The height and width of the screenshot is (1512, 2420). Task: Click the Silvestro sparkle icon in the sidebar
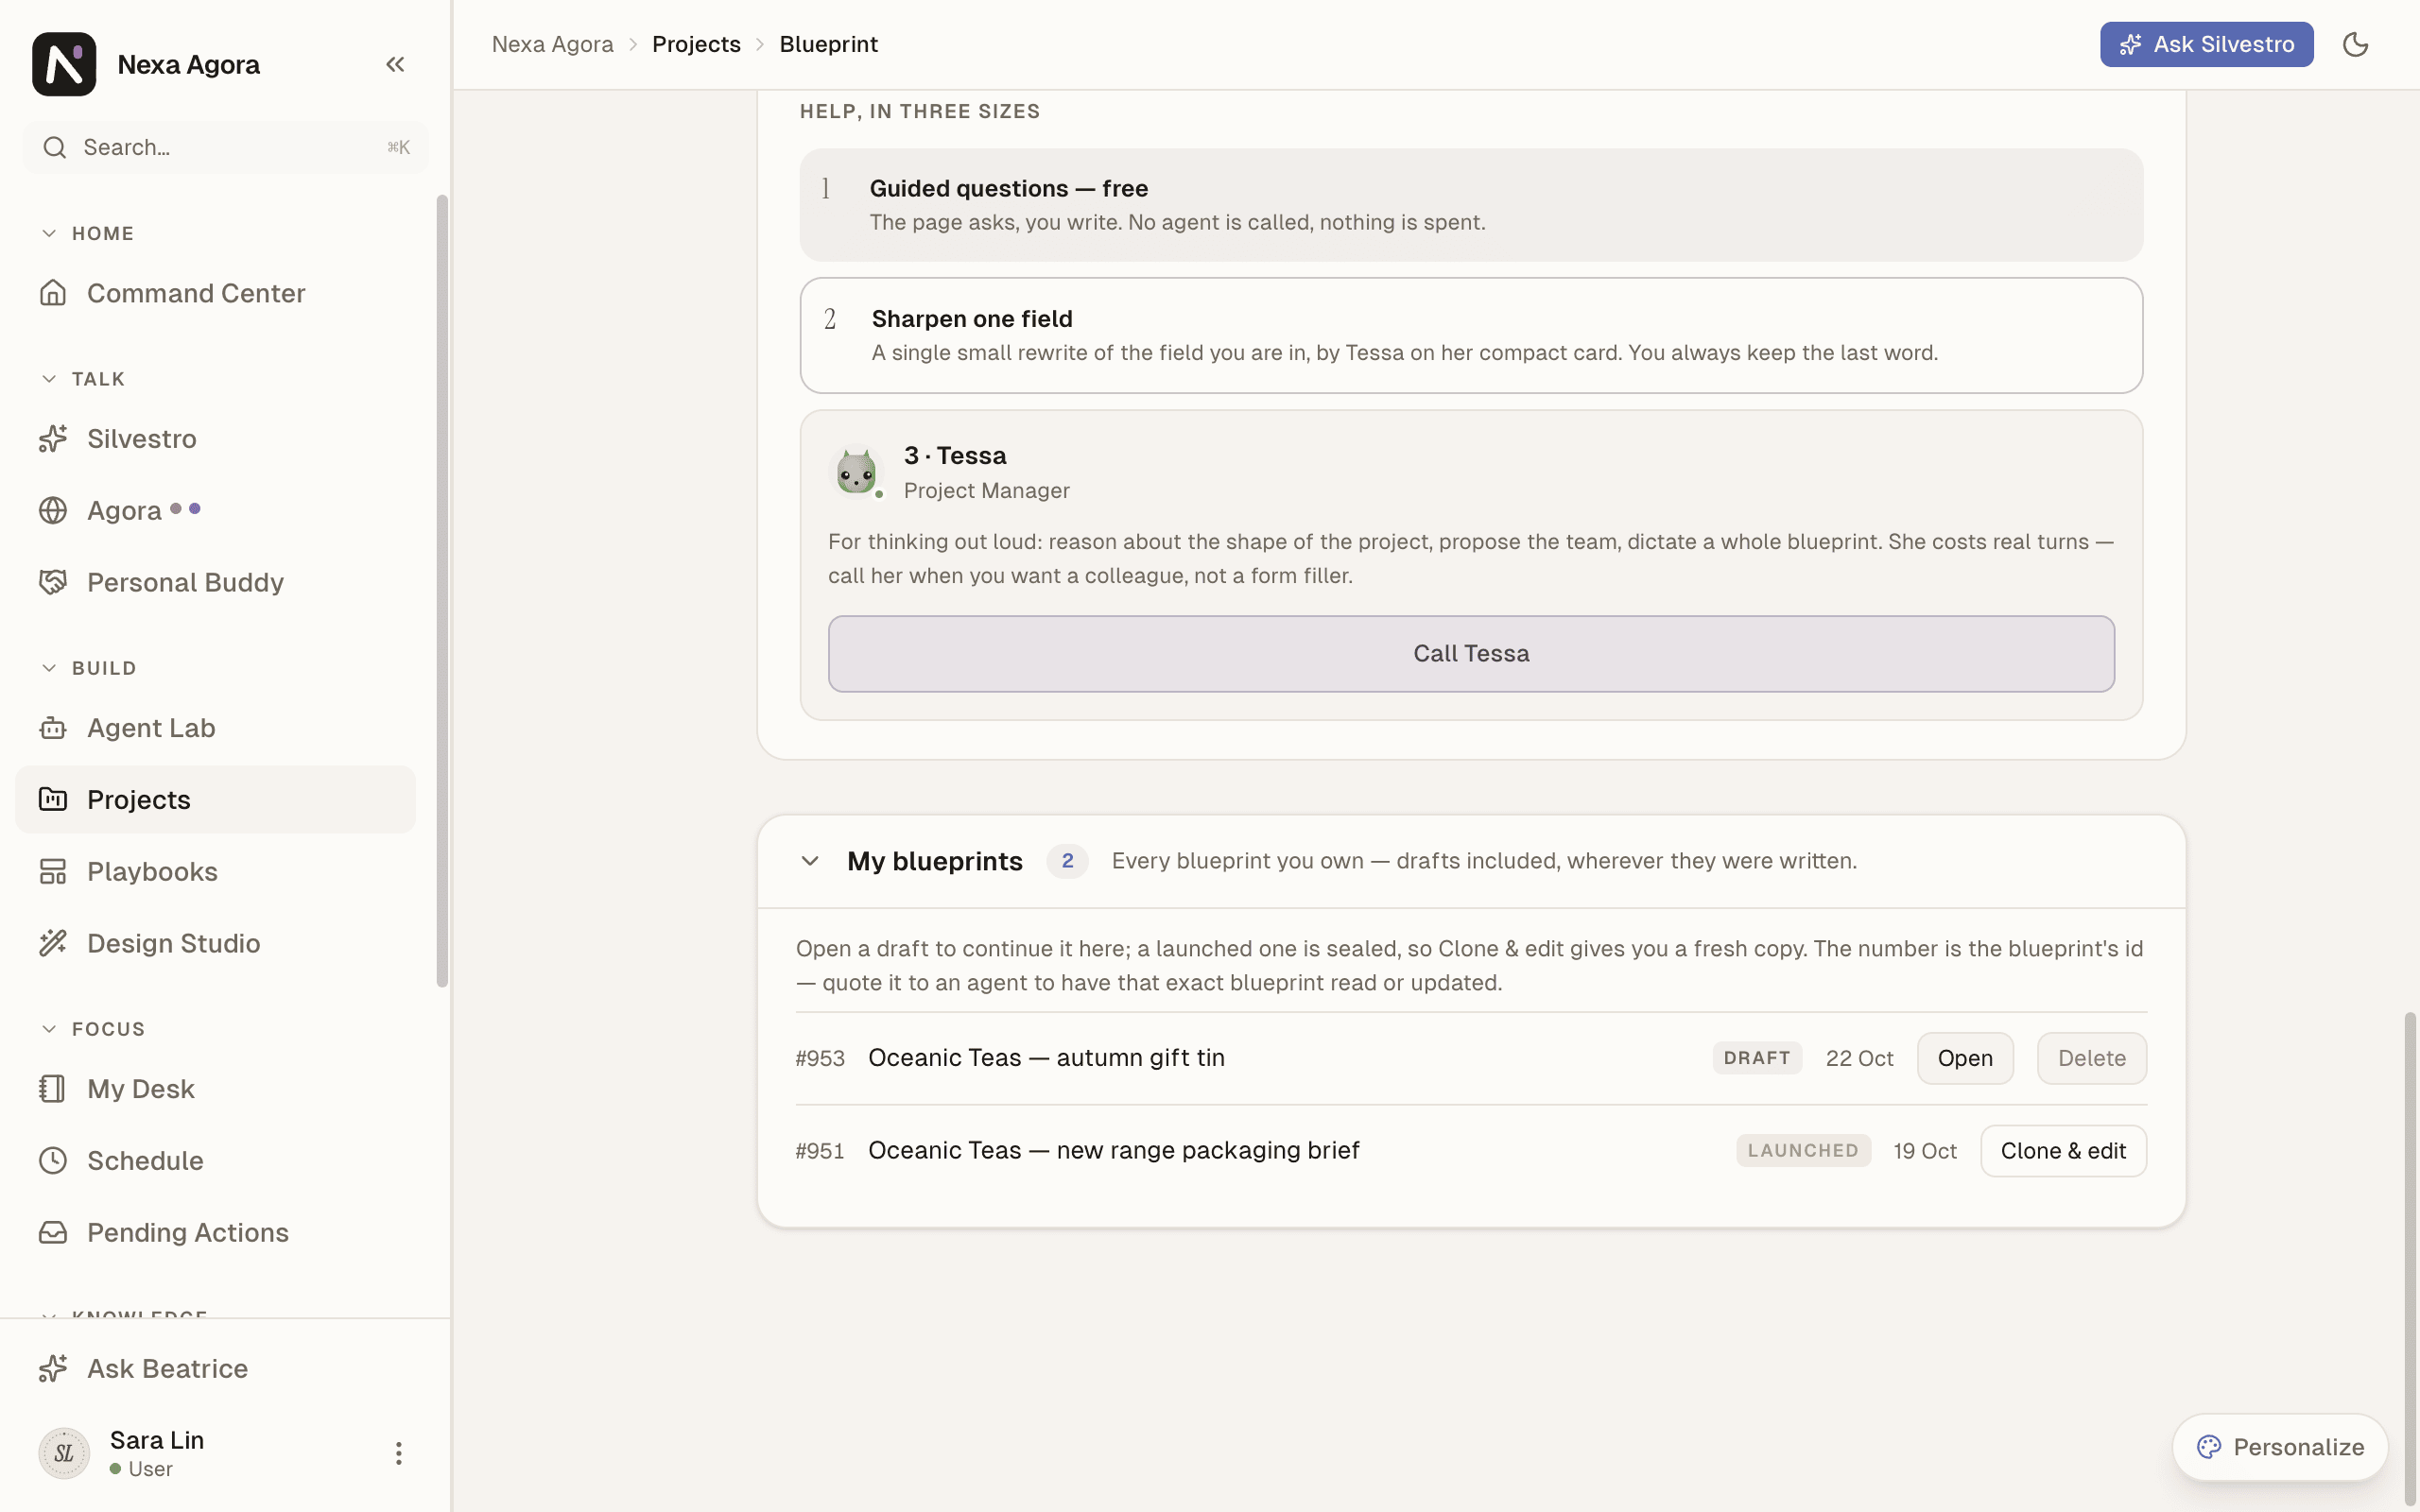tap(53, 439)
